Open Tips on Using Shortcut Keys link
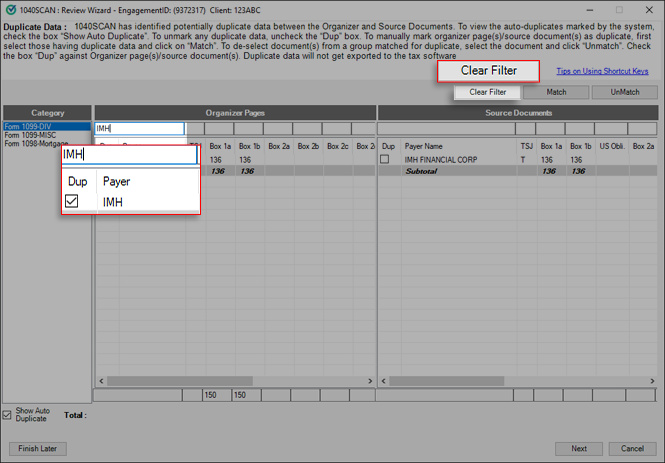The width and height of the screenshot is (665, 463). point(602,71)
